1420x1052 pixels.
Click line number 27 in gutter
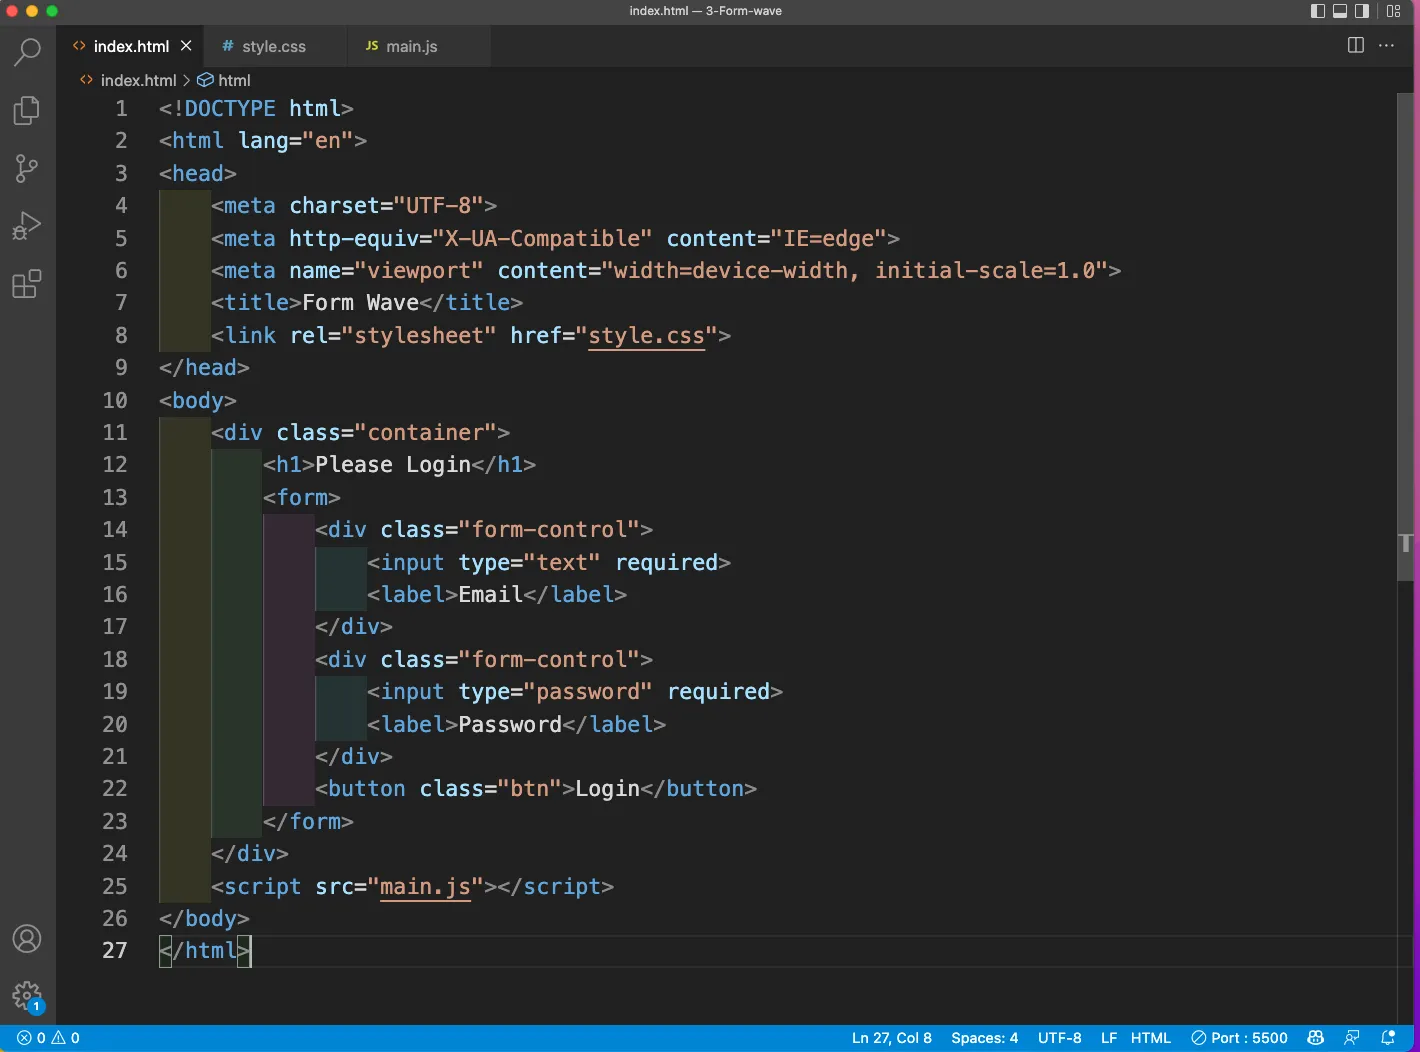(115, 950)
